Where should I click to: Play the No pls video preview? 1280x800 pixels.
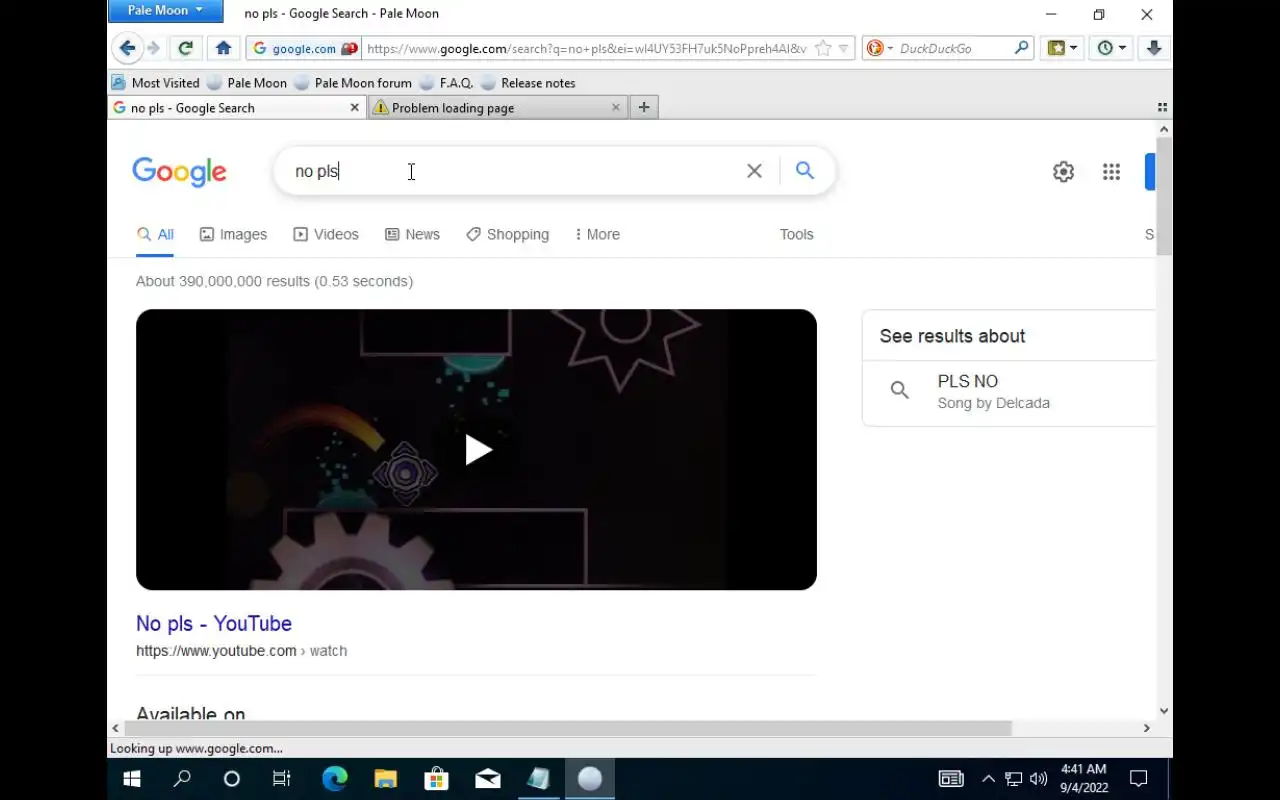pos(477,450)
